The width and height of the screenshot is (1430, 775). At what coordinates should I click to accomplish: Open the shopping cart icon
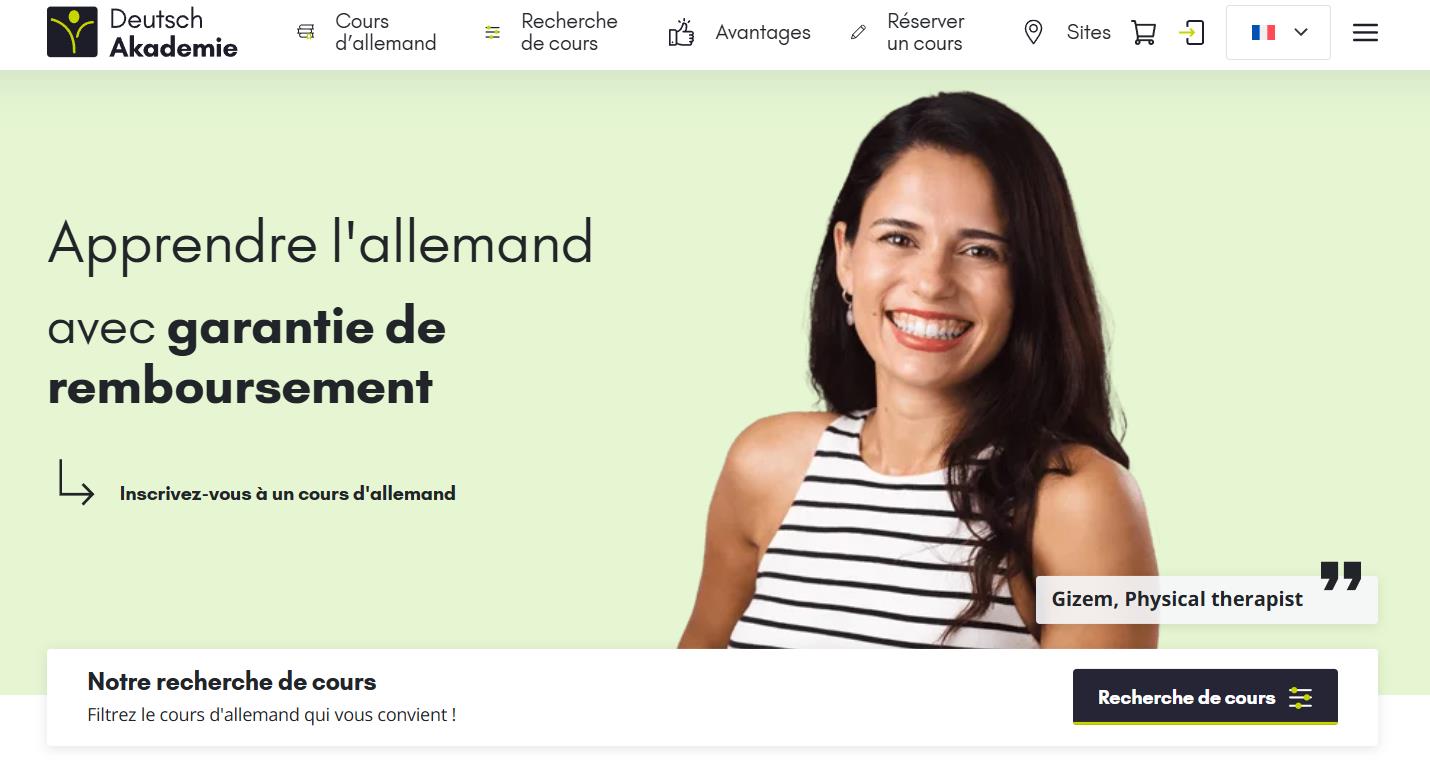1143,32
